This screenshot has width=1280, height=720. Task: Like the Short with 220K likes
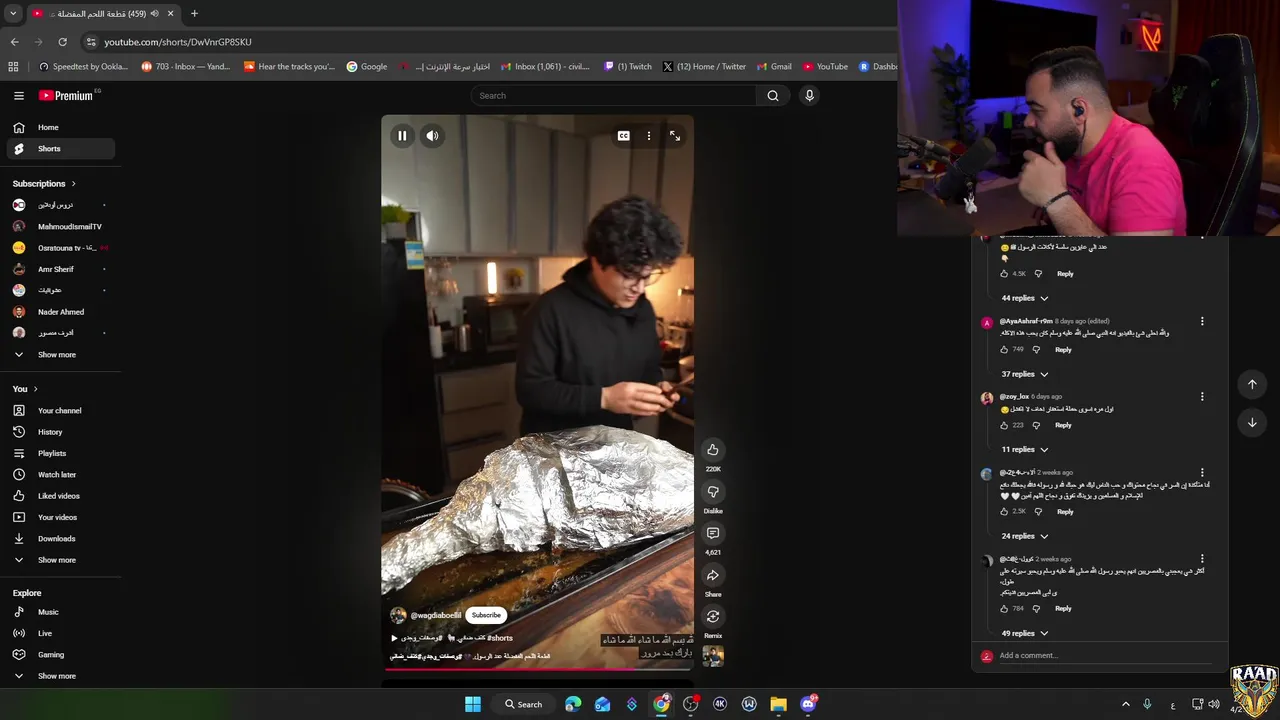713,449
